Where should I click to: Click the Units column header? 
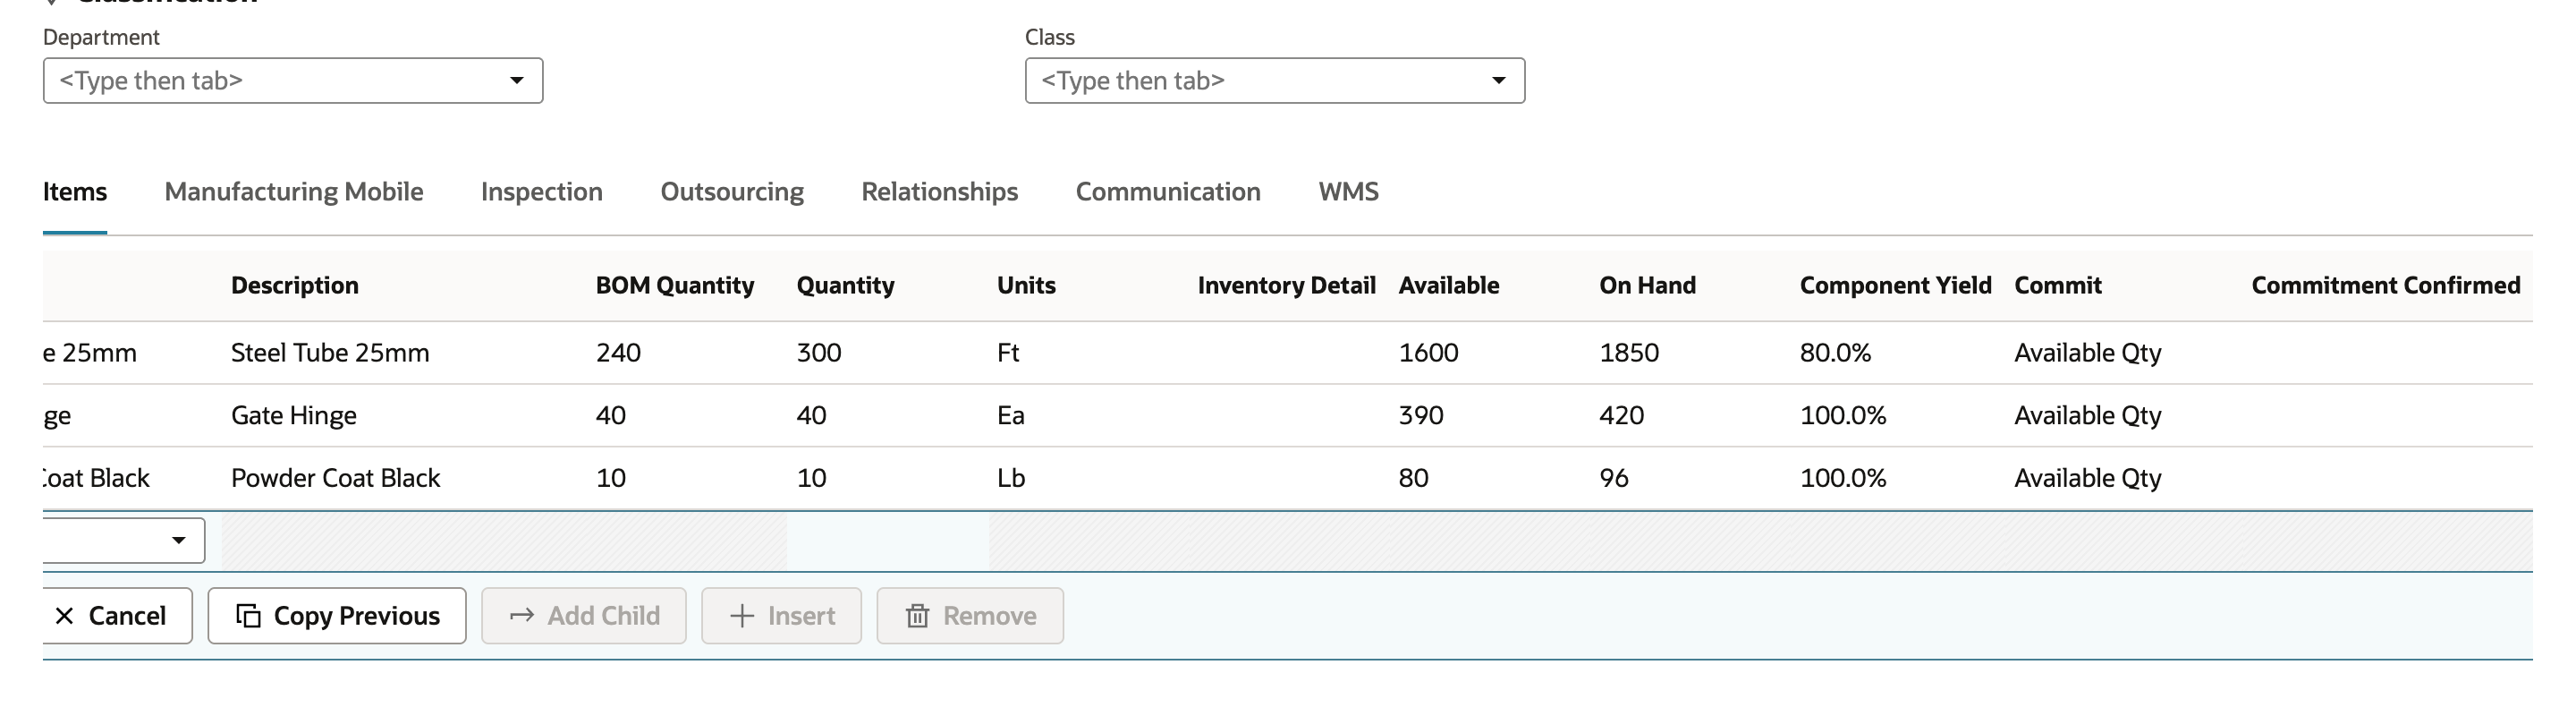pos(1026,286)
